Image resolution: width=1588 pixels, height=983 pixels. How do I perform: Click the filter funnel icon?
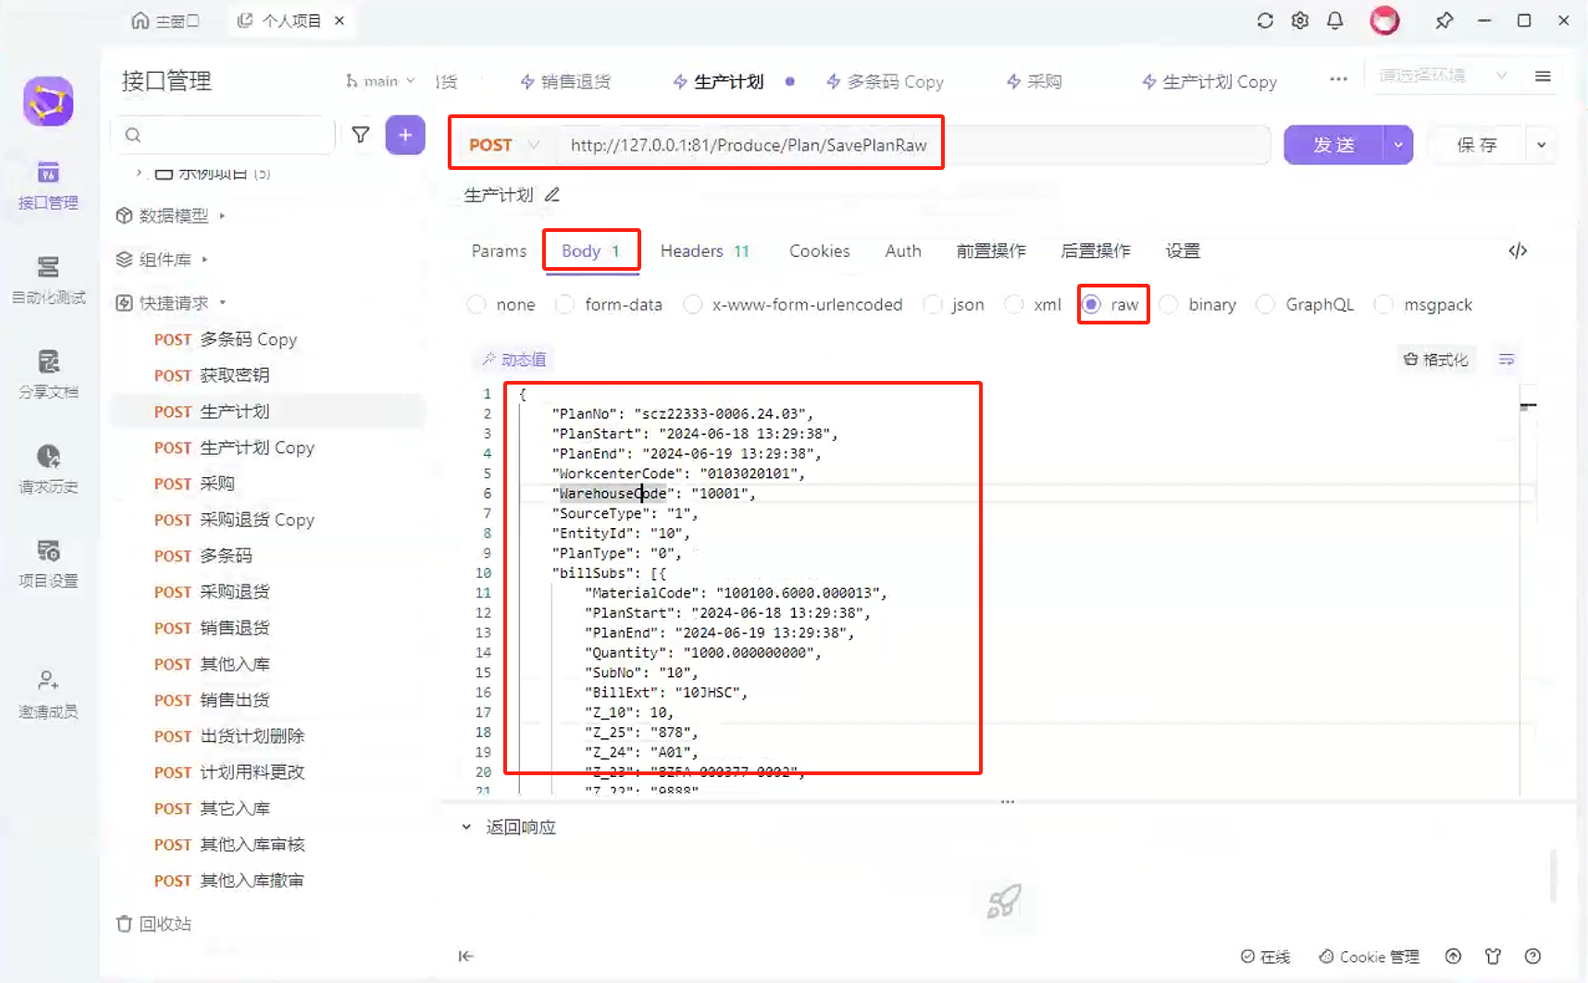[x=361, y=135]
